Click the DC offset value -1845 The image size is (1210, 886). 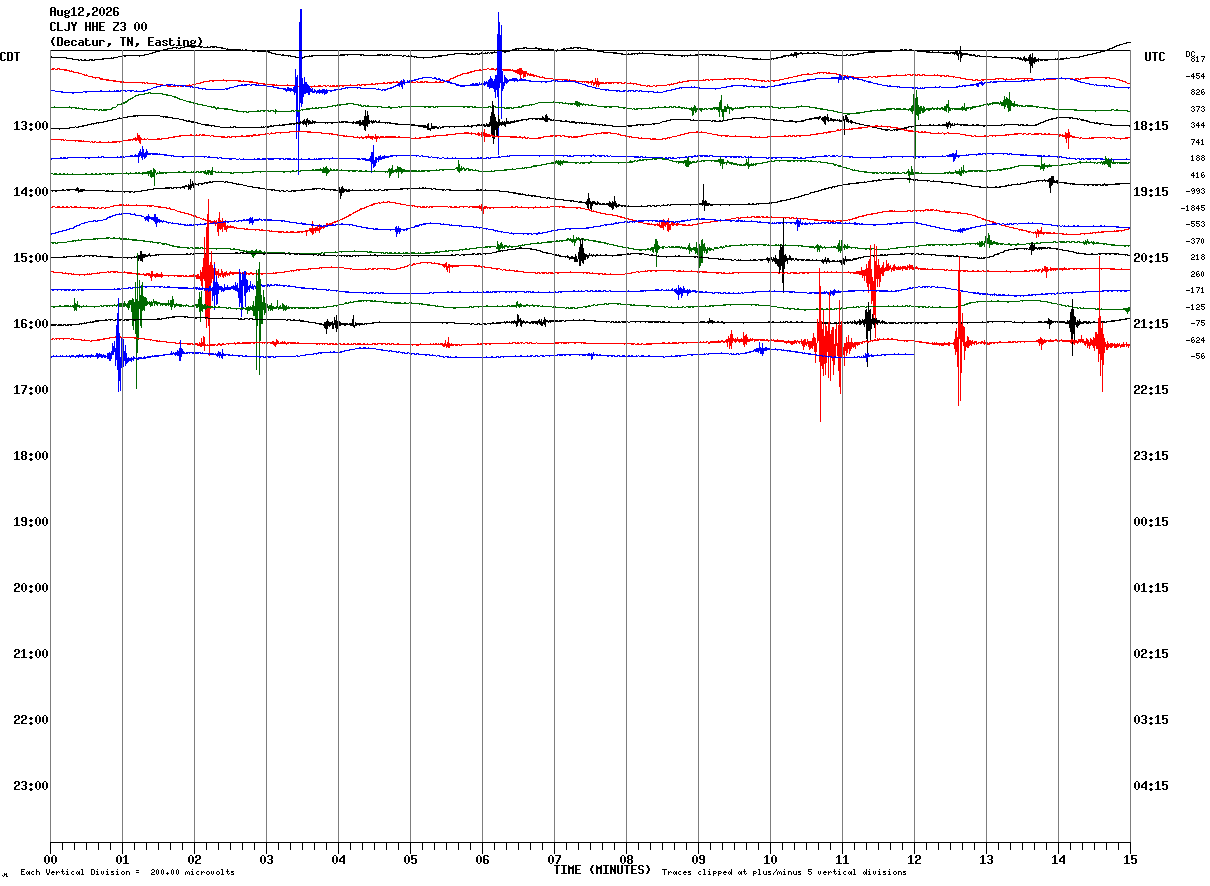[x=1193, y=208]
